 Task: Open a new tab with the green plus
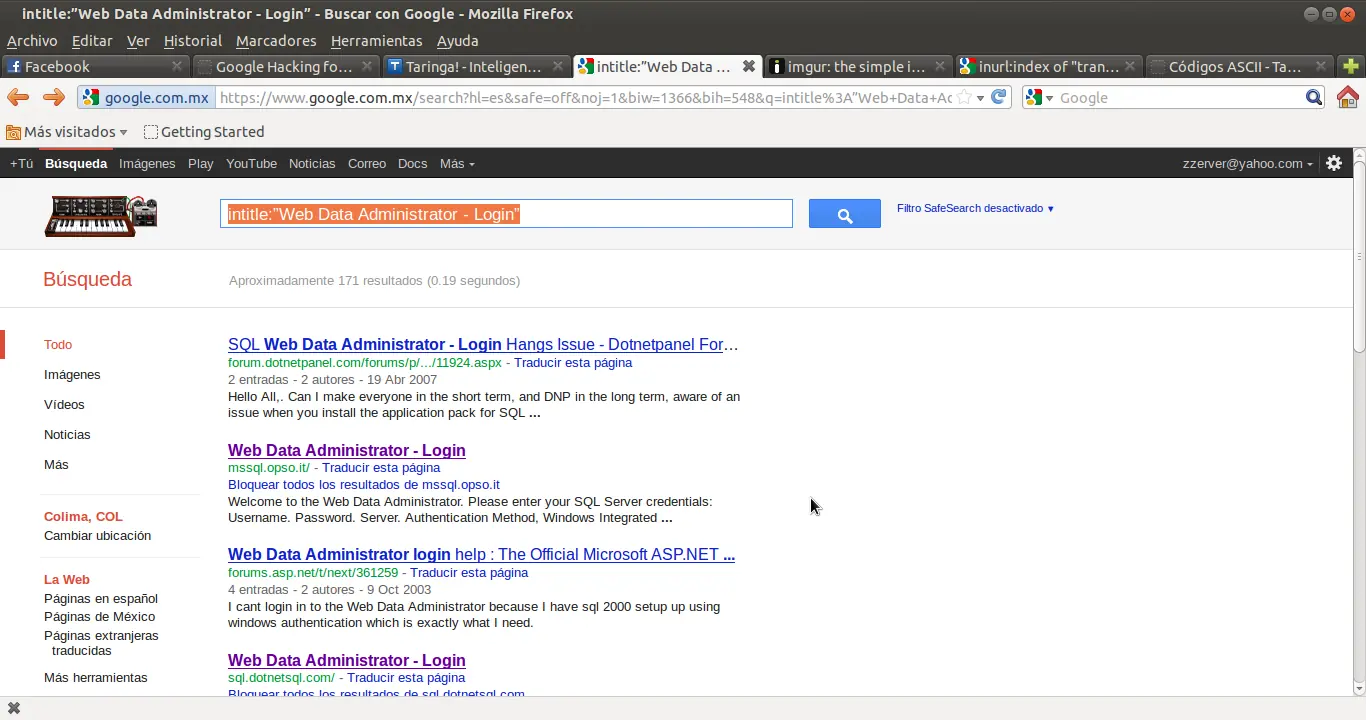pos(1351,66)
